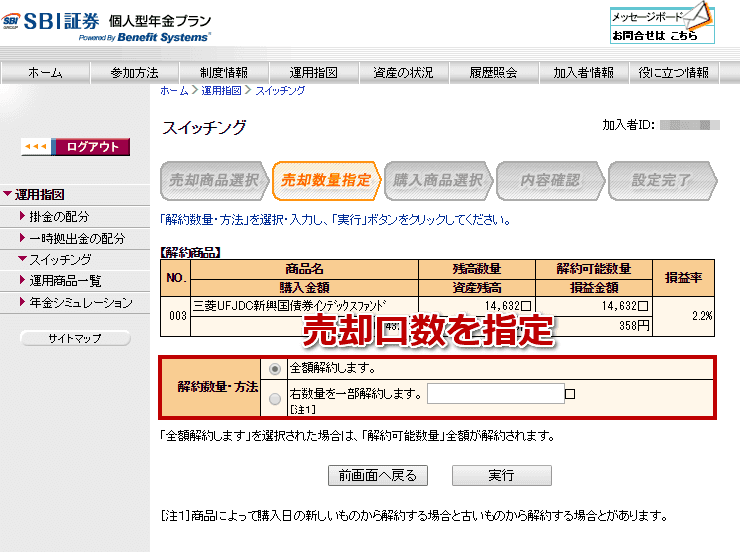
Task: Focus the partial cancellation quantity field
Action: (496, 393)
